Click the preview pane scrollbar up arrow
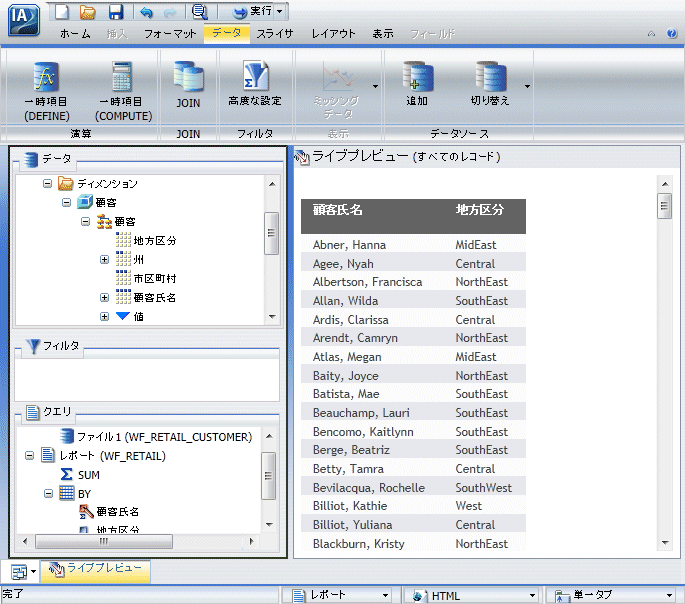The height and width of the screenshot is (604, 685). point(665,184)
